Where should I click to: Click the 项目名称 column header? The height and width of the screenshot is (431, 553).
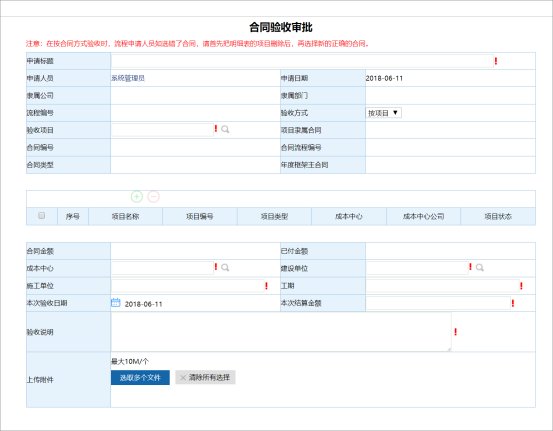(126, 216)
